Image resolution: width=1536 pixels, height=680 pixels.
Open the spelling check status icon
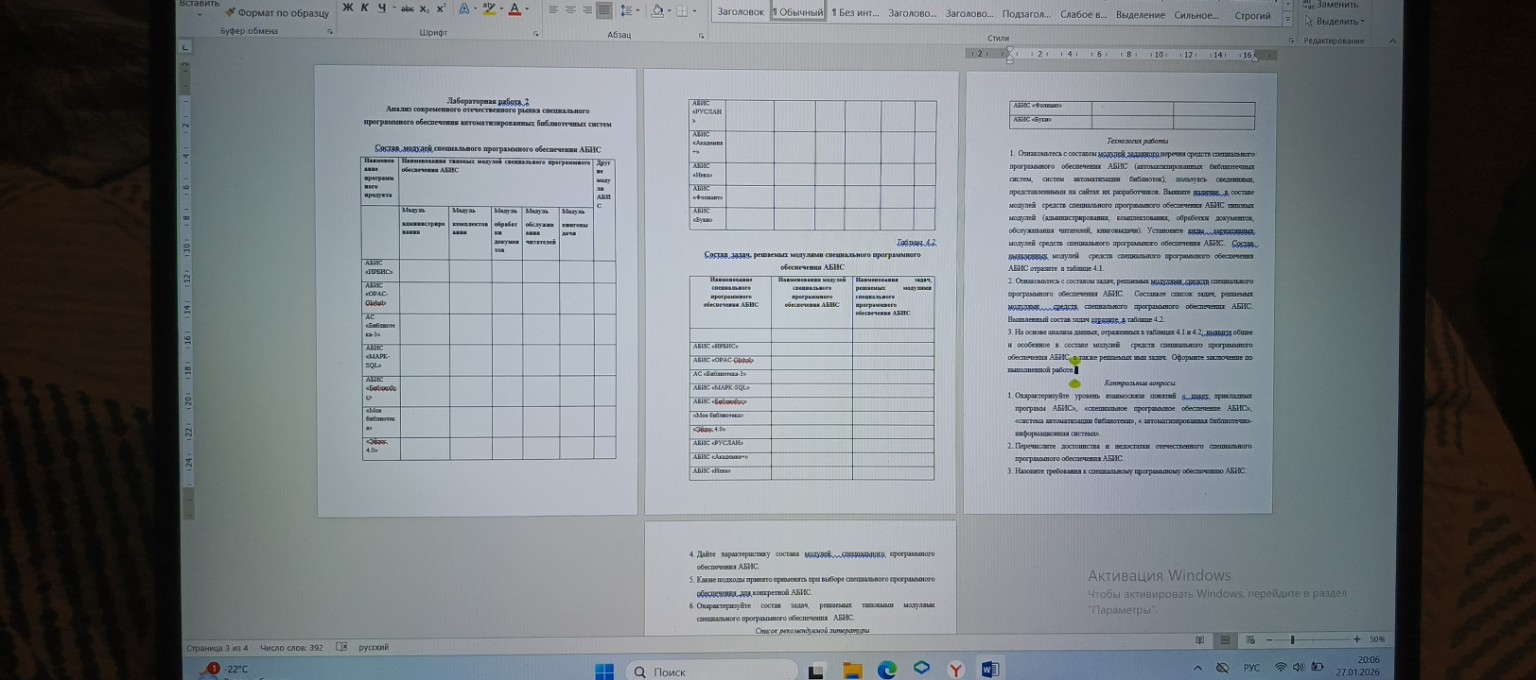(x=342, y=647)
